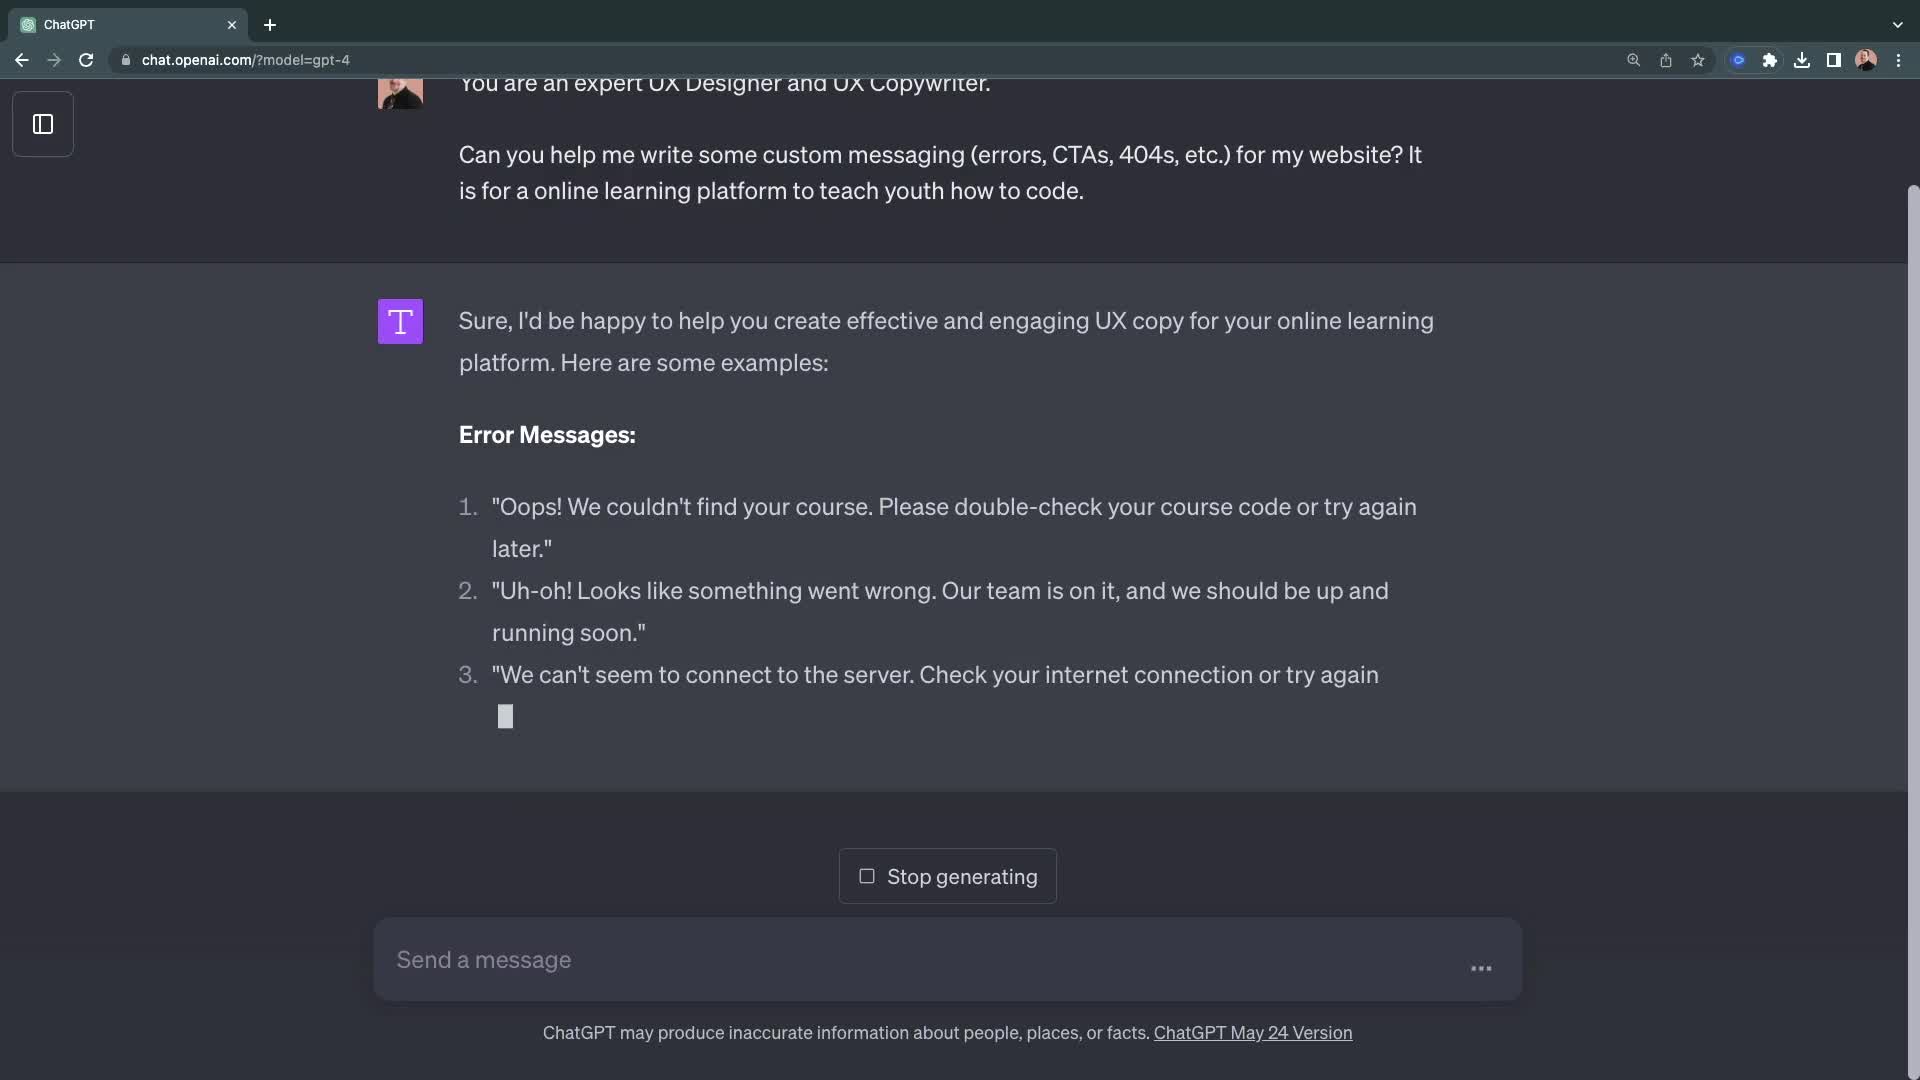1920x1080 pixels.
Task: Open the Extensions puzzle piece icon
Action: point(1770,60)
